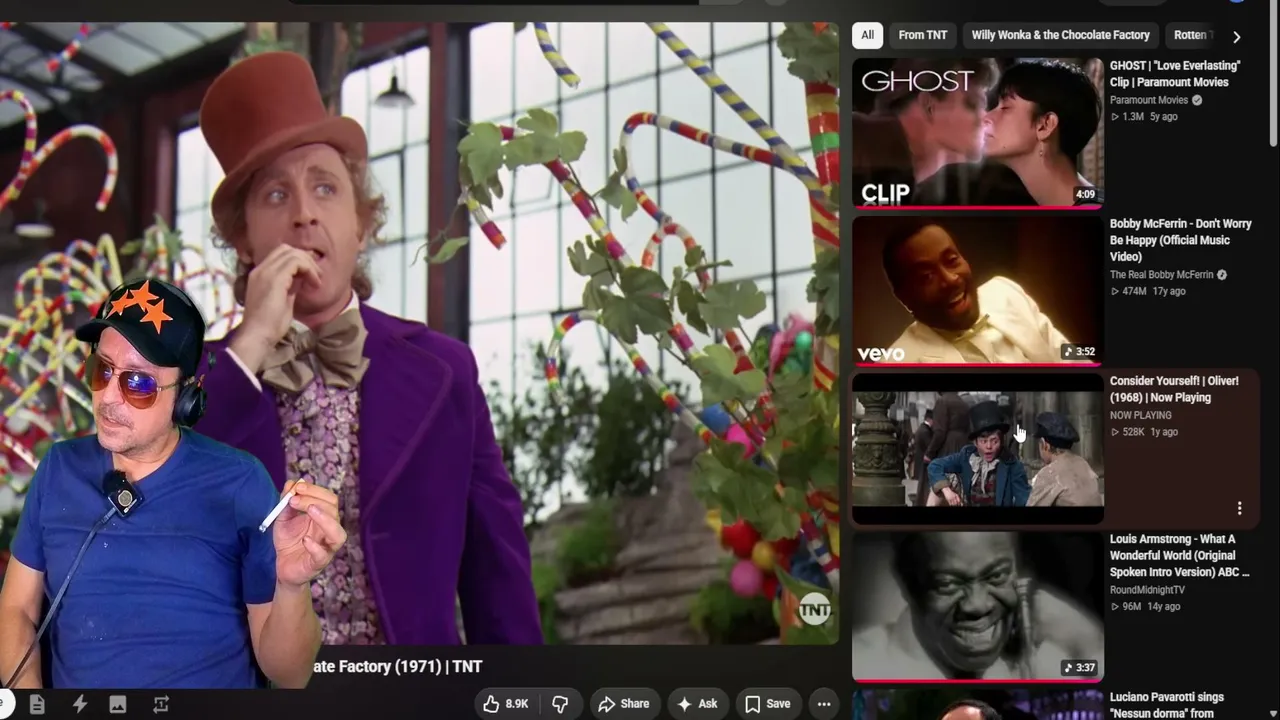Screen dimensions: 1280x720
Task: Click the 3:37 duration badge
Action: pyautogui.click(x=1079, y=668)
